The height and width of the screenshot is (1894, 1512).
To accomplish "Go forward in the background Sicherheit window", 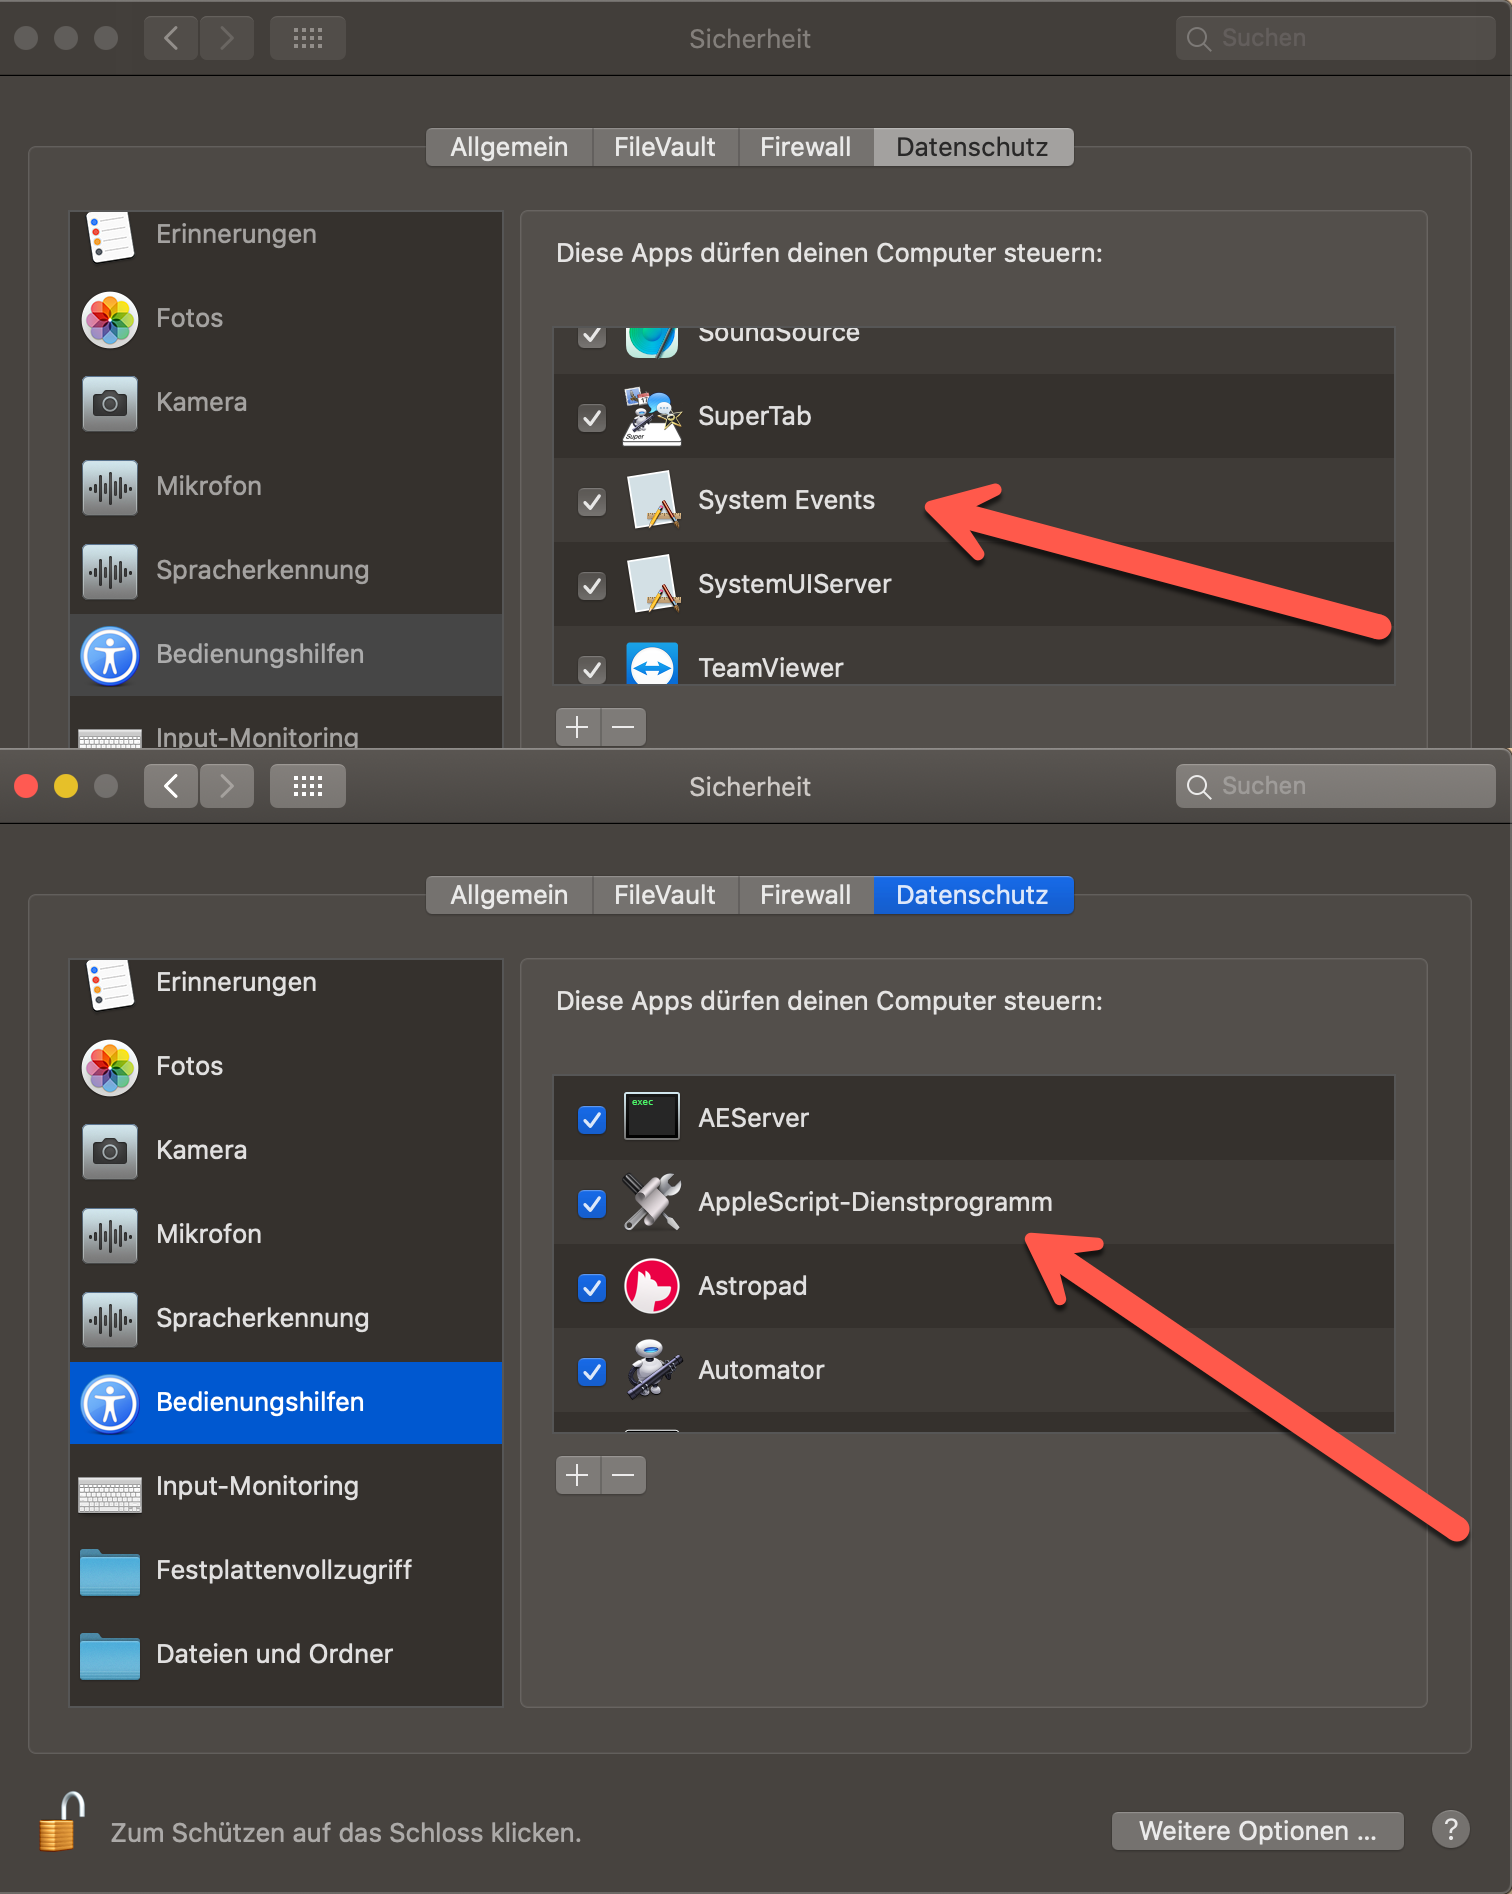I will pos(227,38).
